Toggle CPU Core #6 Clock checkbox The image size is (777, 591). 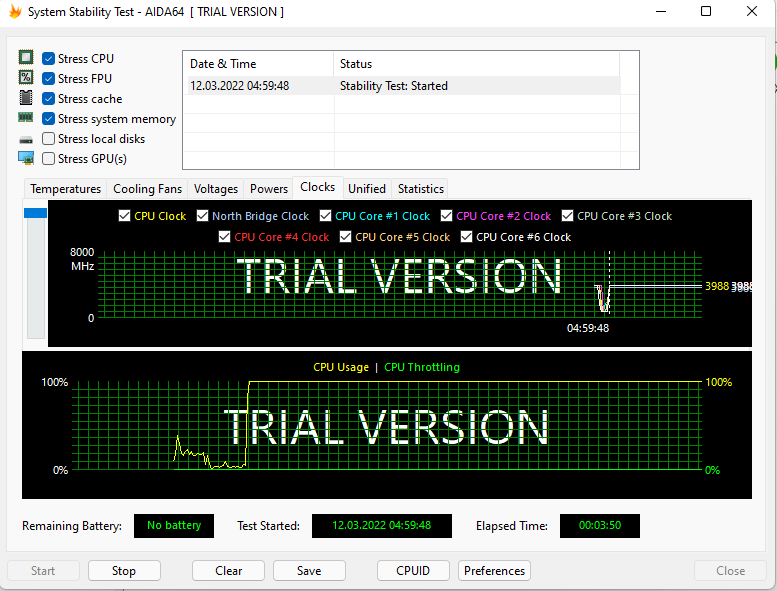[466, 237]
